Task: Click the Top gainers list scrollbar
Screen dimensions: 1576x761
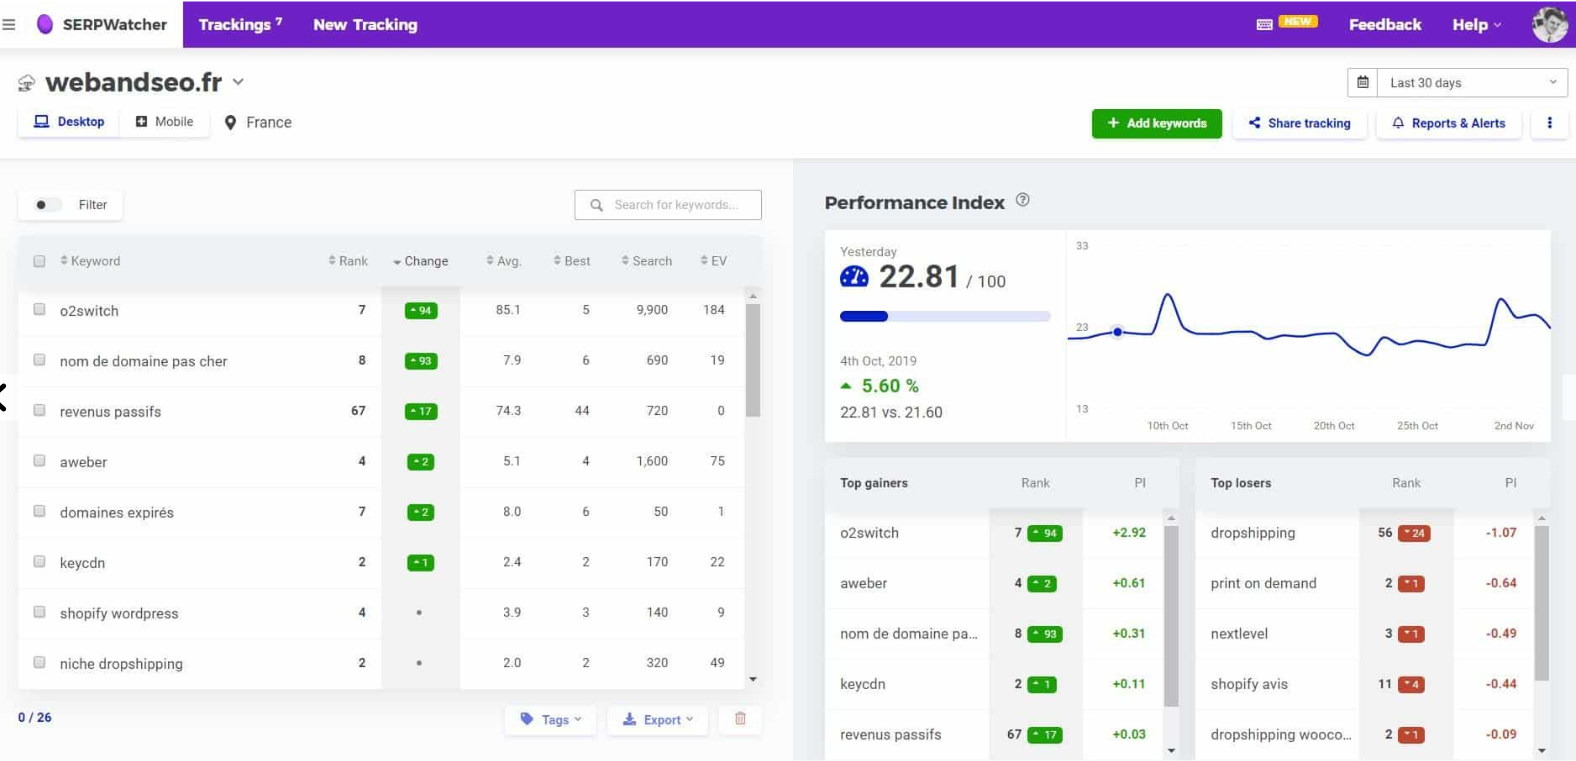Action: pos(1171,616)
